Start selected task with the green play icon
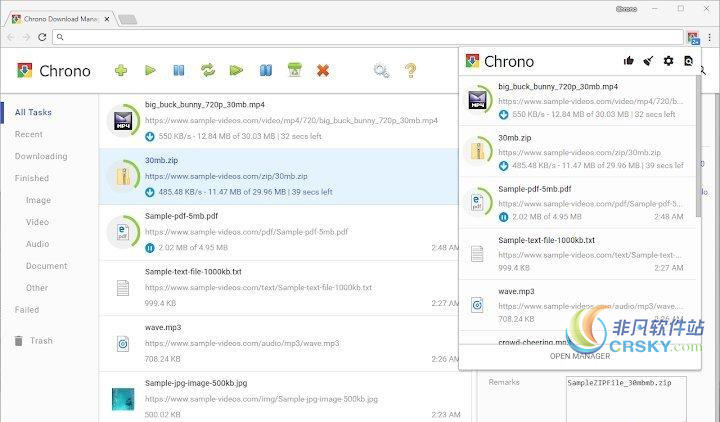Screen dimensions: 720x422 (x=150, y=70)
